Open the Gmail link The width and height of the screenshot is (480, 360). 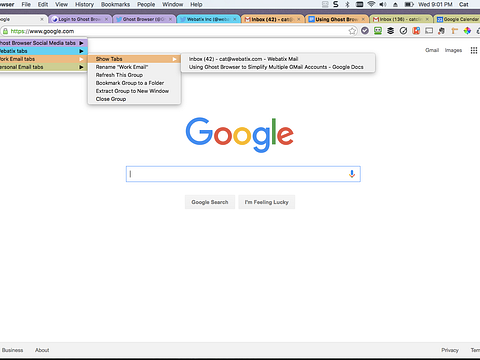tap(432, 50)
